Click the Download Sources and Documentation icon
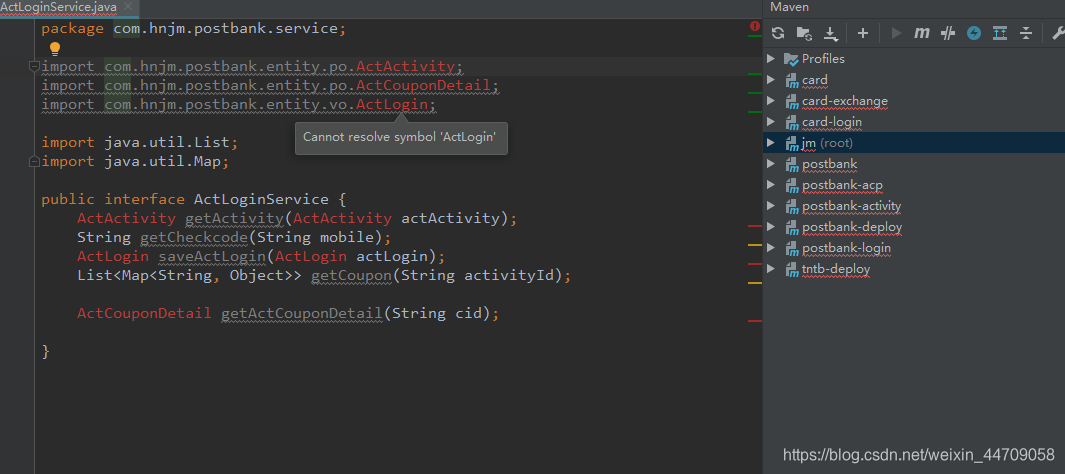 point(830,33)
